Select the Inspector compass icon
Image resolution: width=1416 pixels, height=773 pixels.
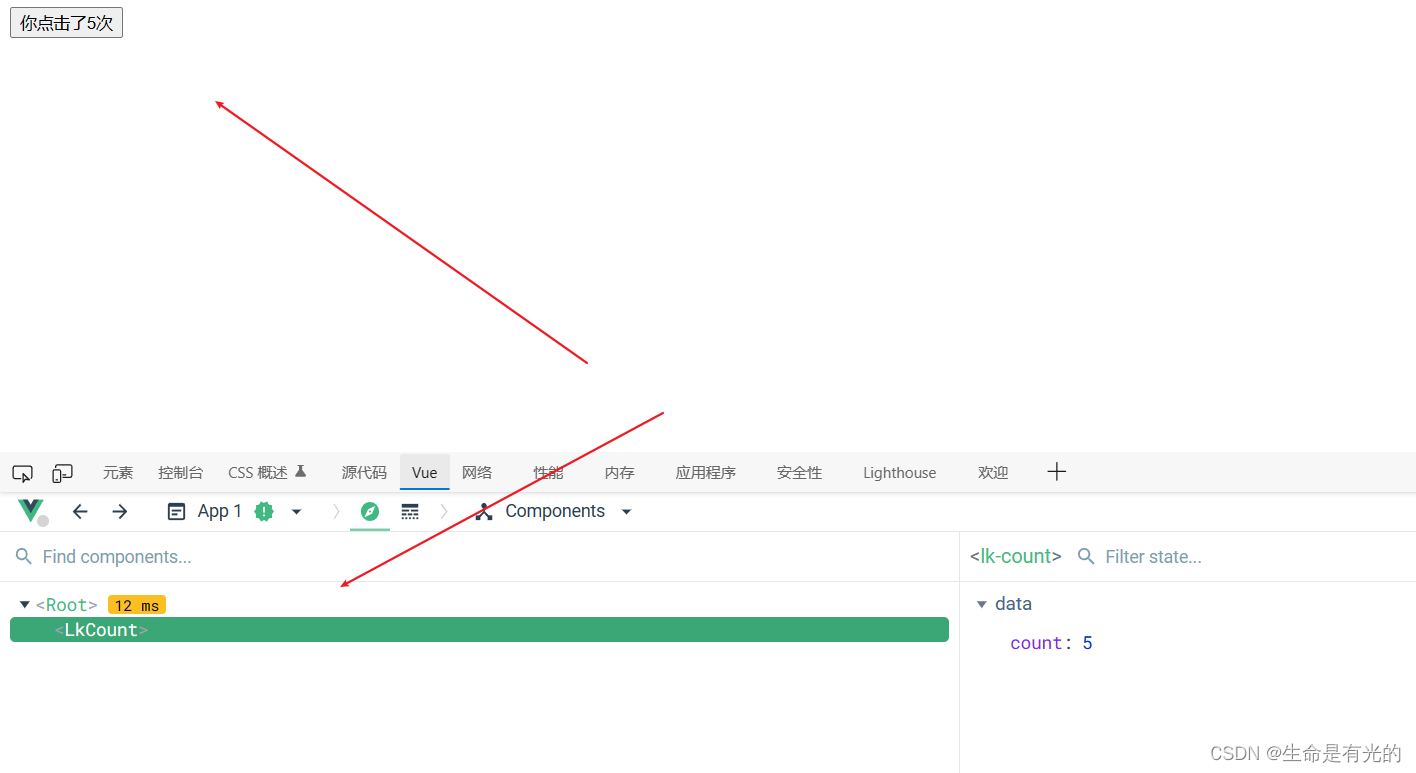[370, 511]
